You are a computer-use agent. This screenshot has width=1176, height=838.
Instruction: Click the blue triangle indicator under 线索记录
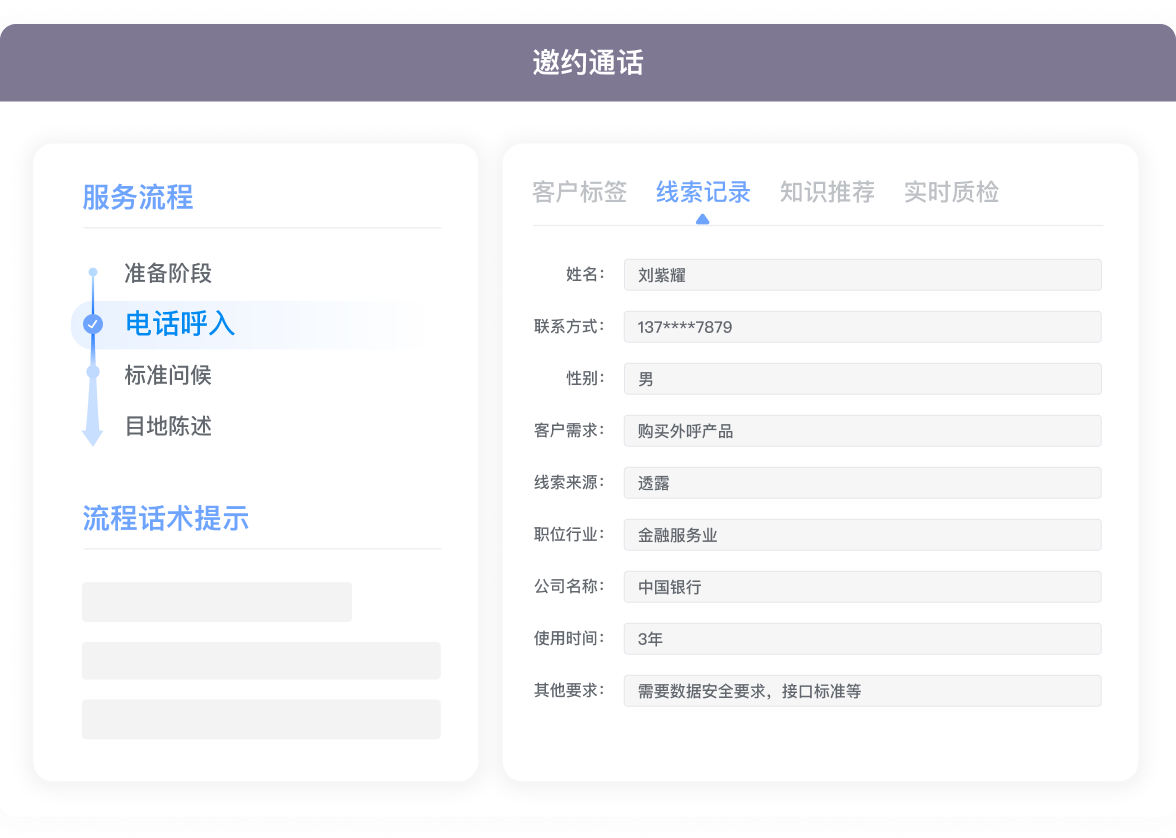[702, 219]
